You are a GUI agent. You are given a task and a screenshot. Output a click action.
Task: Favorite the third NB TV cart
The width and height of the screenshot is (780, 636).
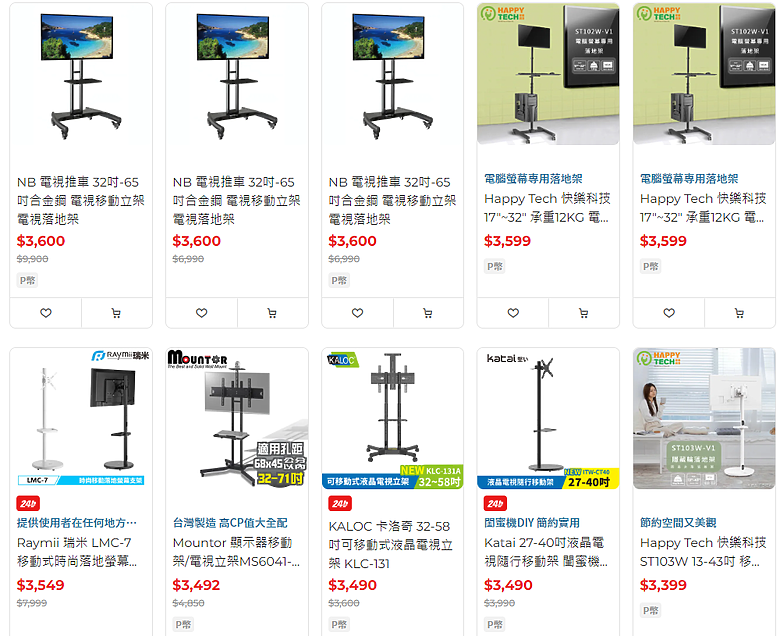(357, 313)
